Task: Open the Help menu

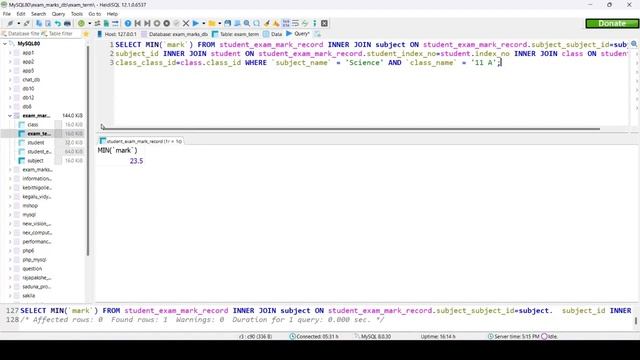Action: (x=112, y=14)
